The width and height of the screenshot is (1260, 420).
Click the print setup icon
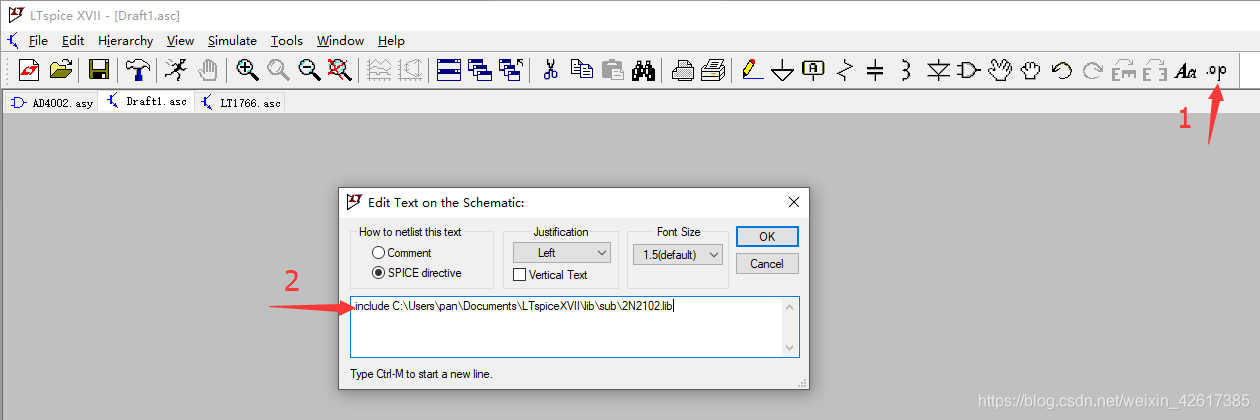pyautogui.click(x=683, y=70)
